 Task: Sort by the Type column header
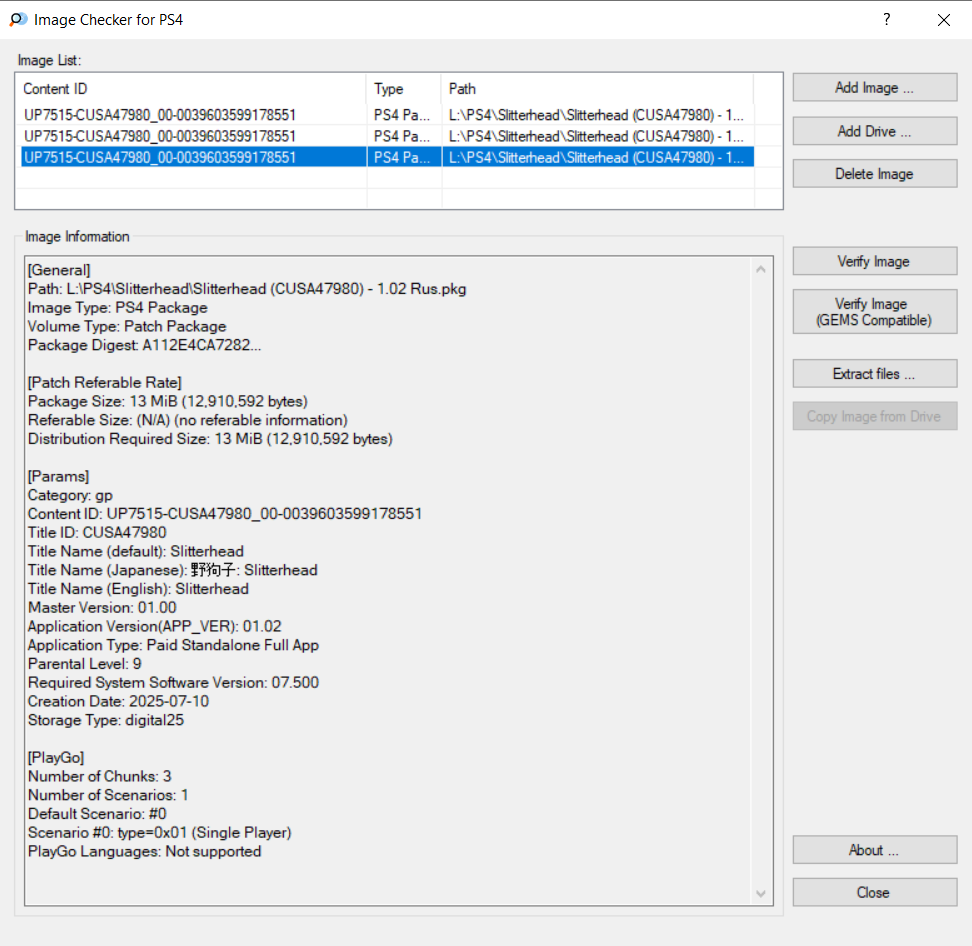click(x=404, y=89)
